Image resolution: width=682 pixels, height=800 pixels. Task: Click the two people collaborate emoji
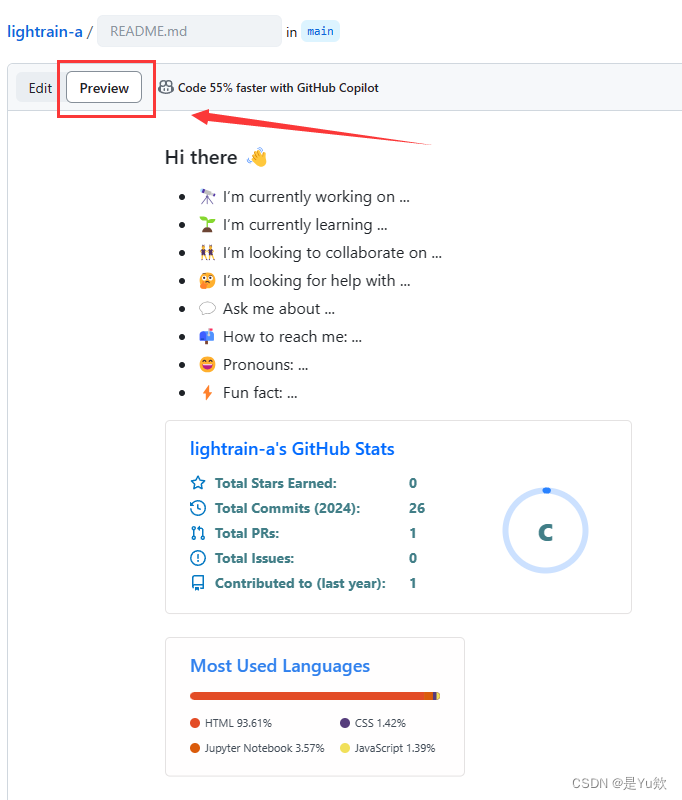click(207, 253)
